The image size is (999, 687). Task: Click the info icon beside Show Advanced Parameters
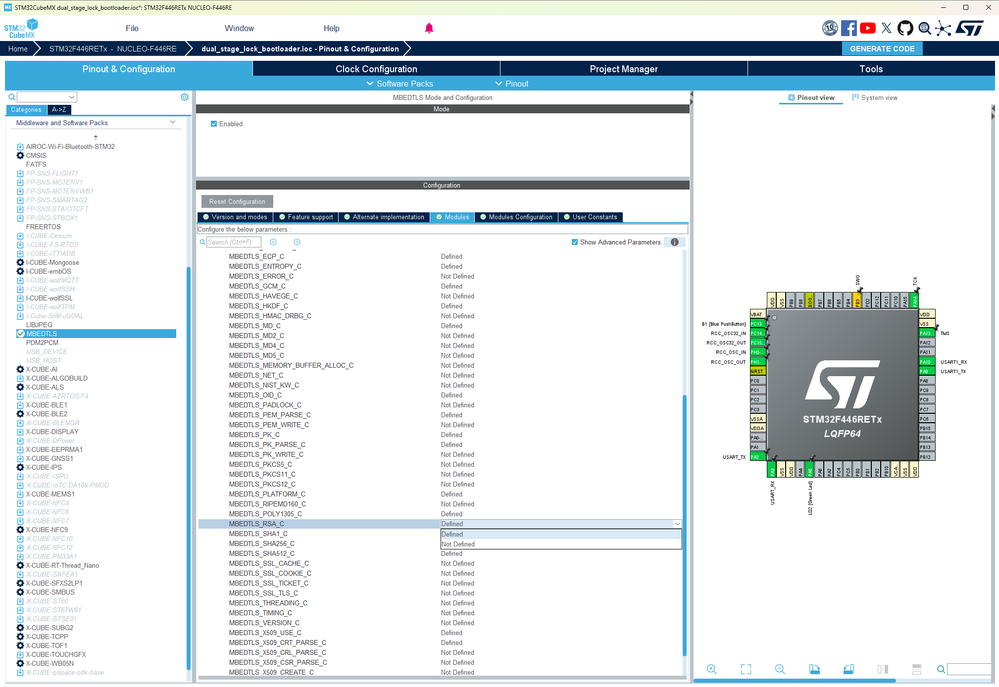(x=675, y=242)
